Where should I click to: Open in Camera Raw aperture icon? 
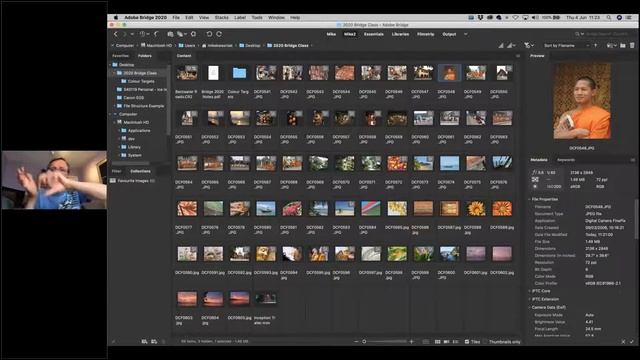(x=193, y=34)
